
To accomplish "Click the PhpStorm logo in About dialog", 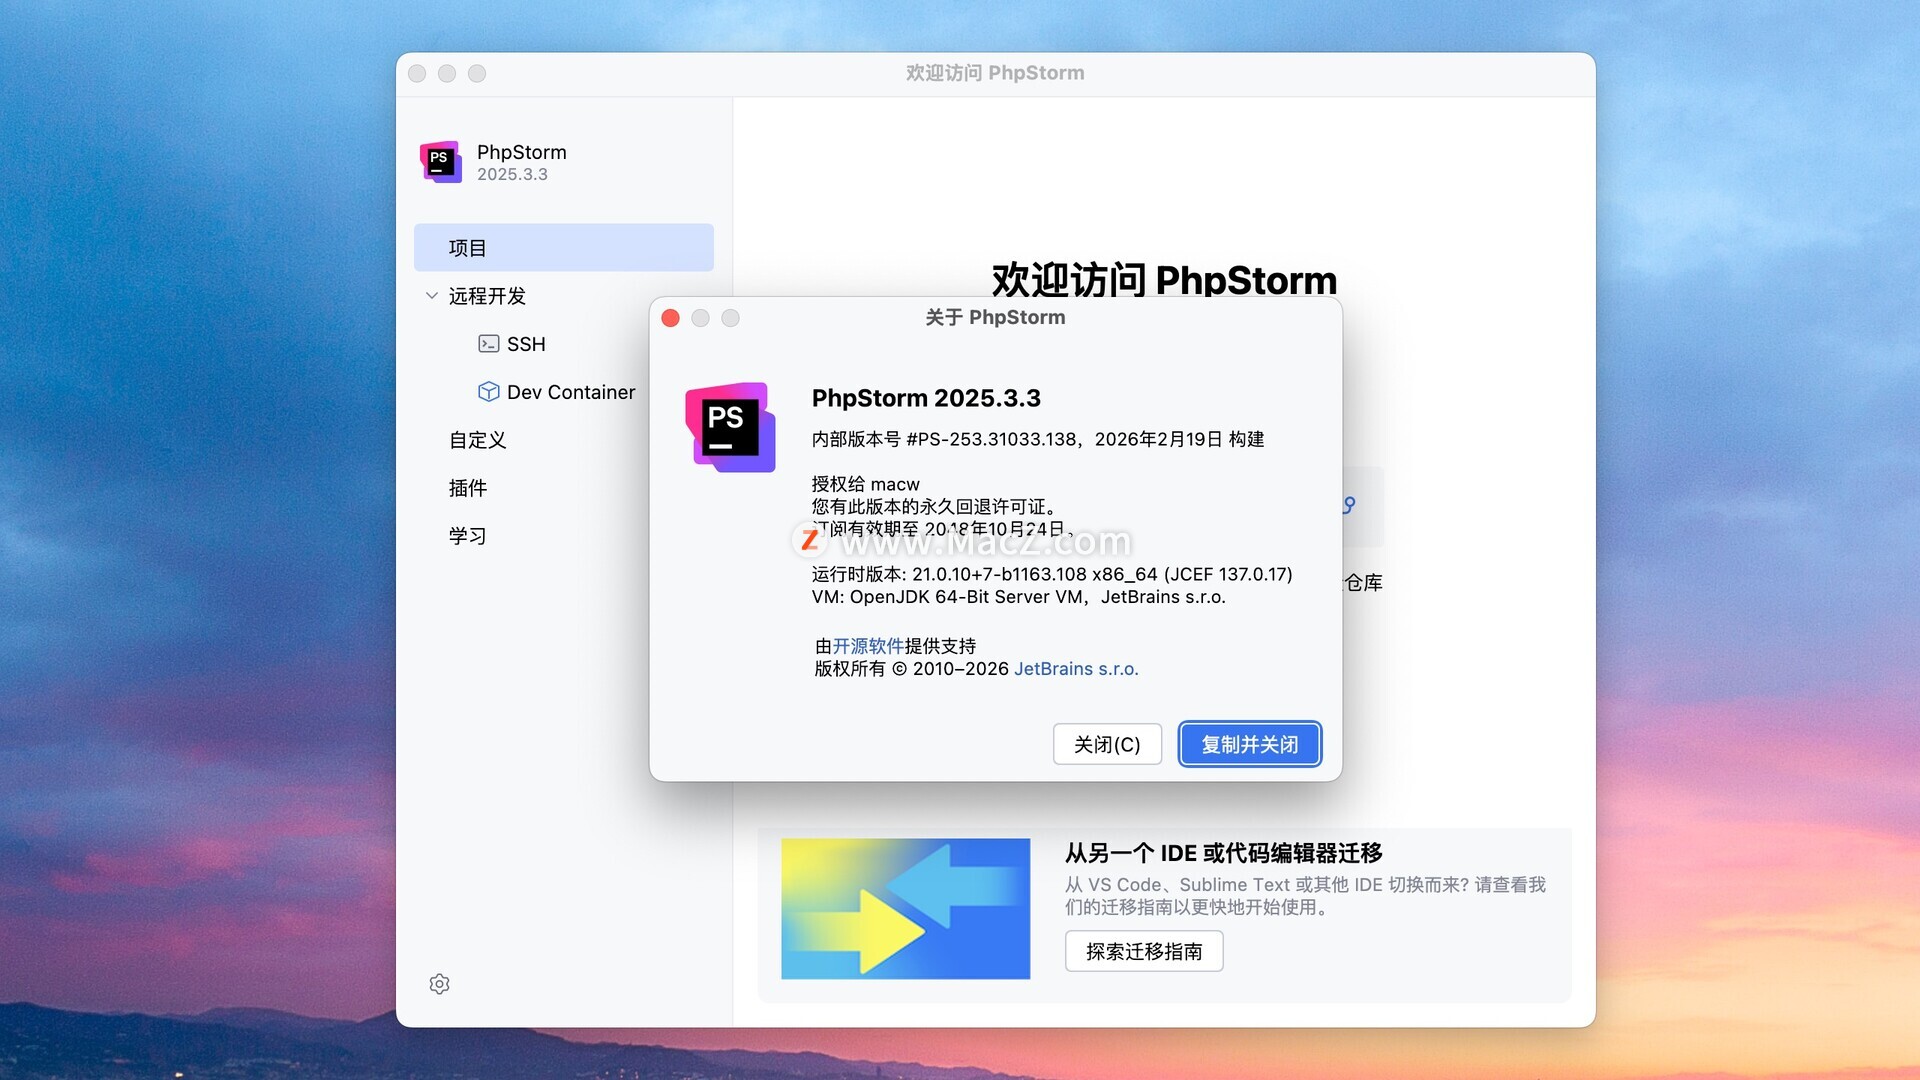I will tap(730, 427).
